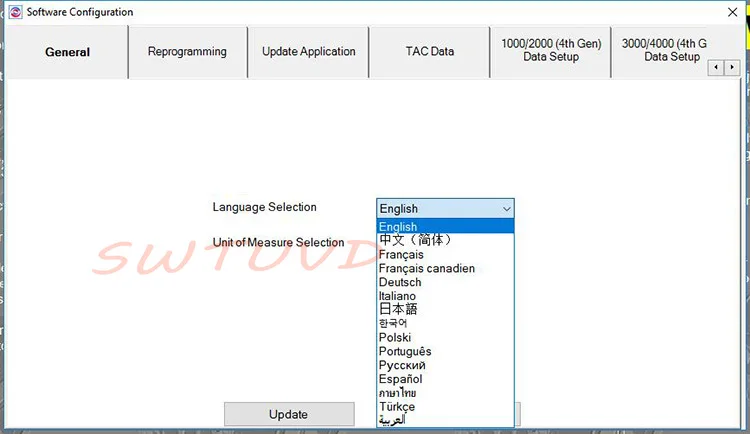Pick Français from the language list
The height and width of the screenshot is (434, 750).
tap(445, 254)
